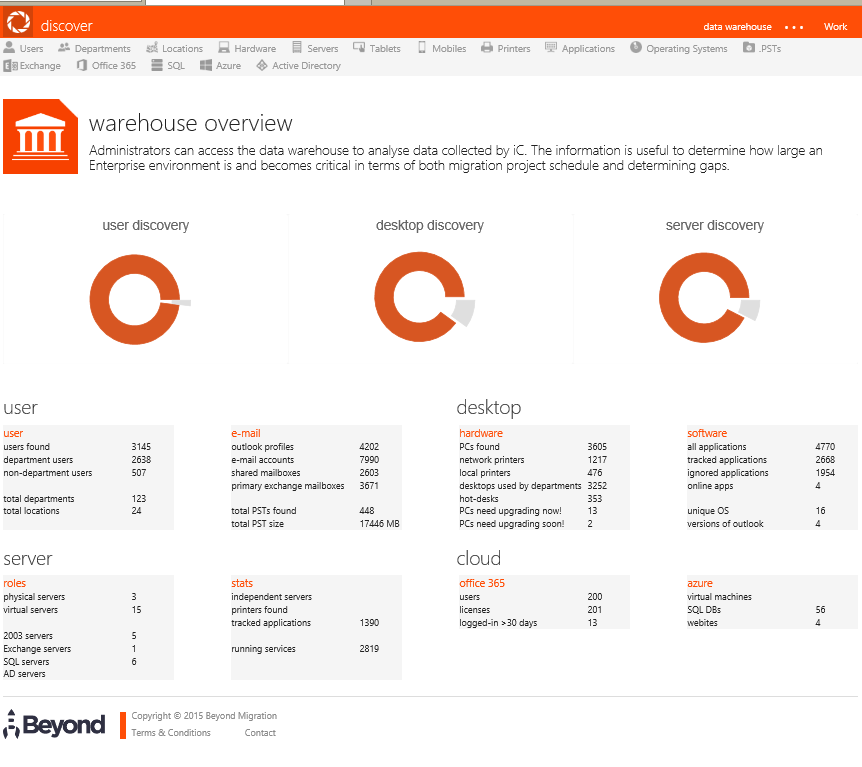
Task: Open the Users icon in navigation
Action: point(9,47)
